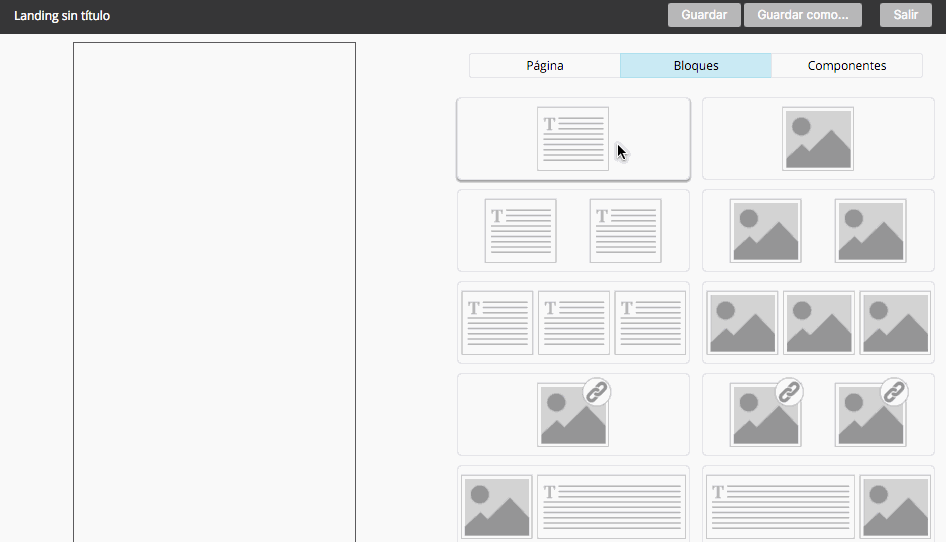Choose text left with image right block
Viewport: 946px width, 542px height.
818,505
